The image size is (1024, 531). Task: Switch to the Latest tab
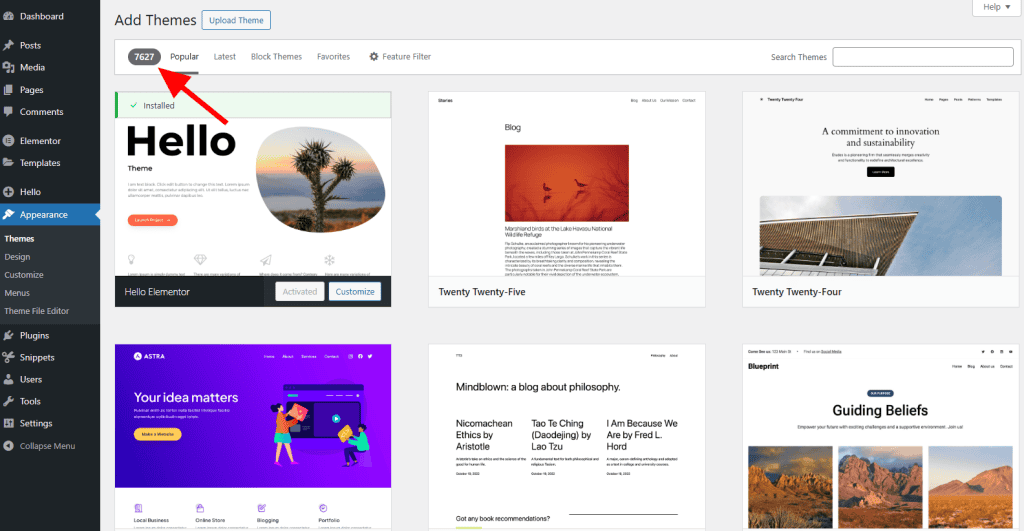coord(225,57)
